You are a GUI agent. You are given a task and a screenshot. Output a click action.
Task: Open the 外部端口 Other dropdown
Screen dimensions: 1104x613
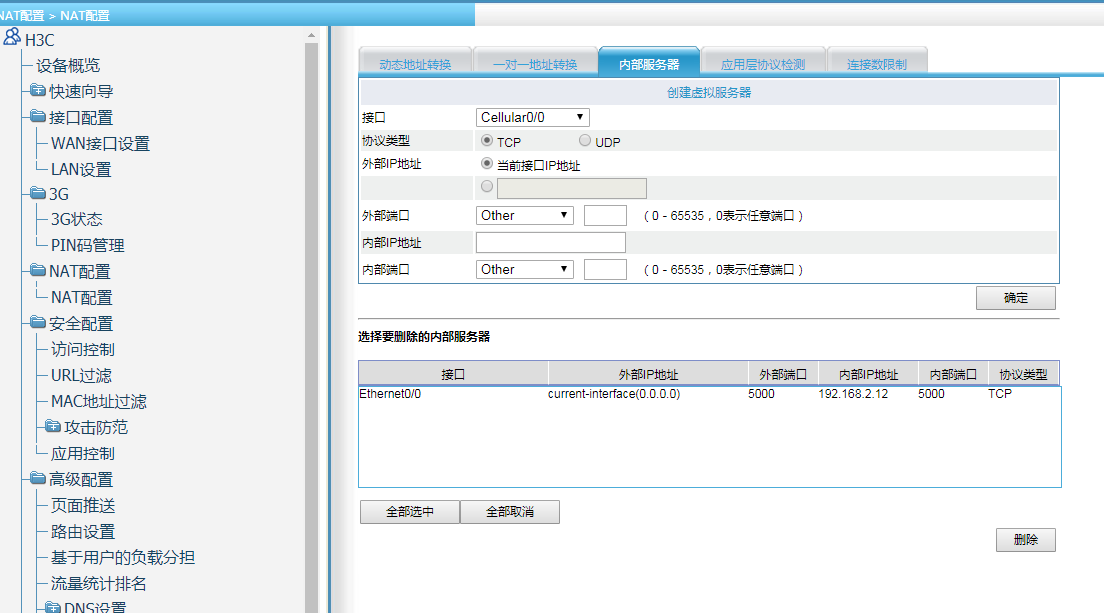(x=525, y=215)
